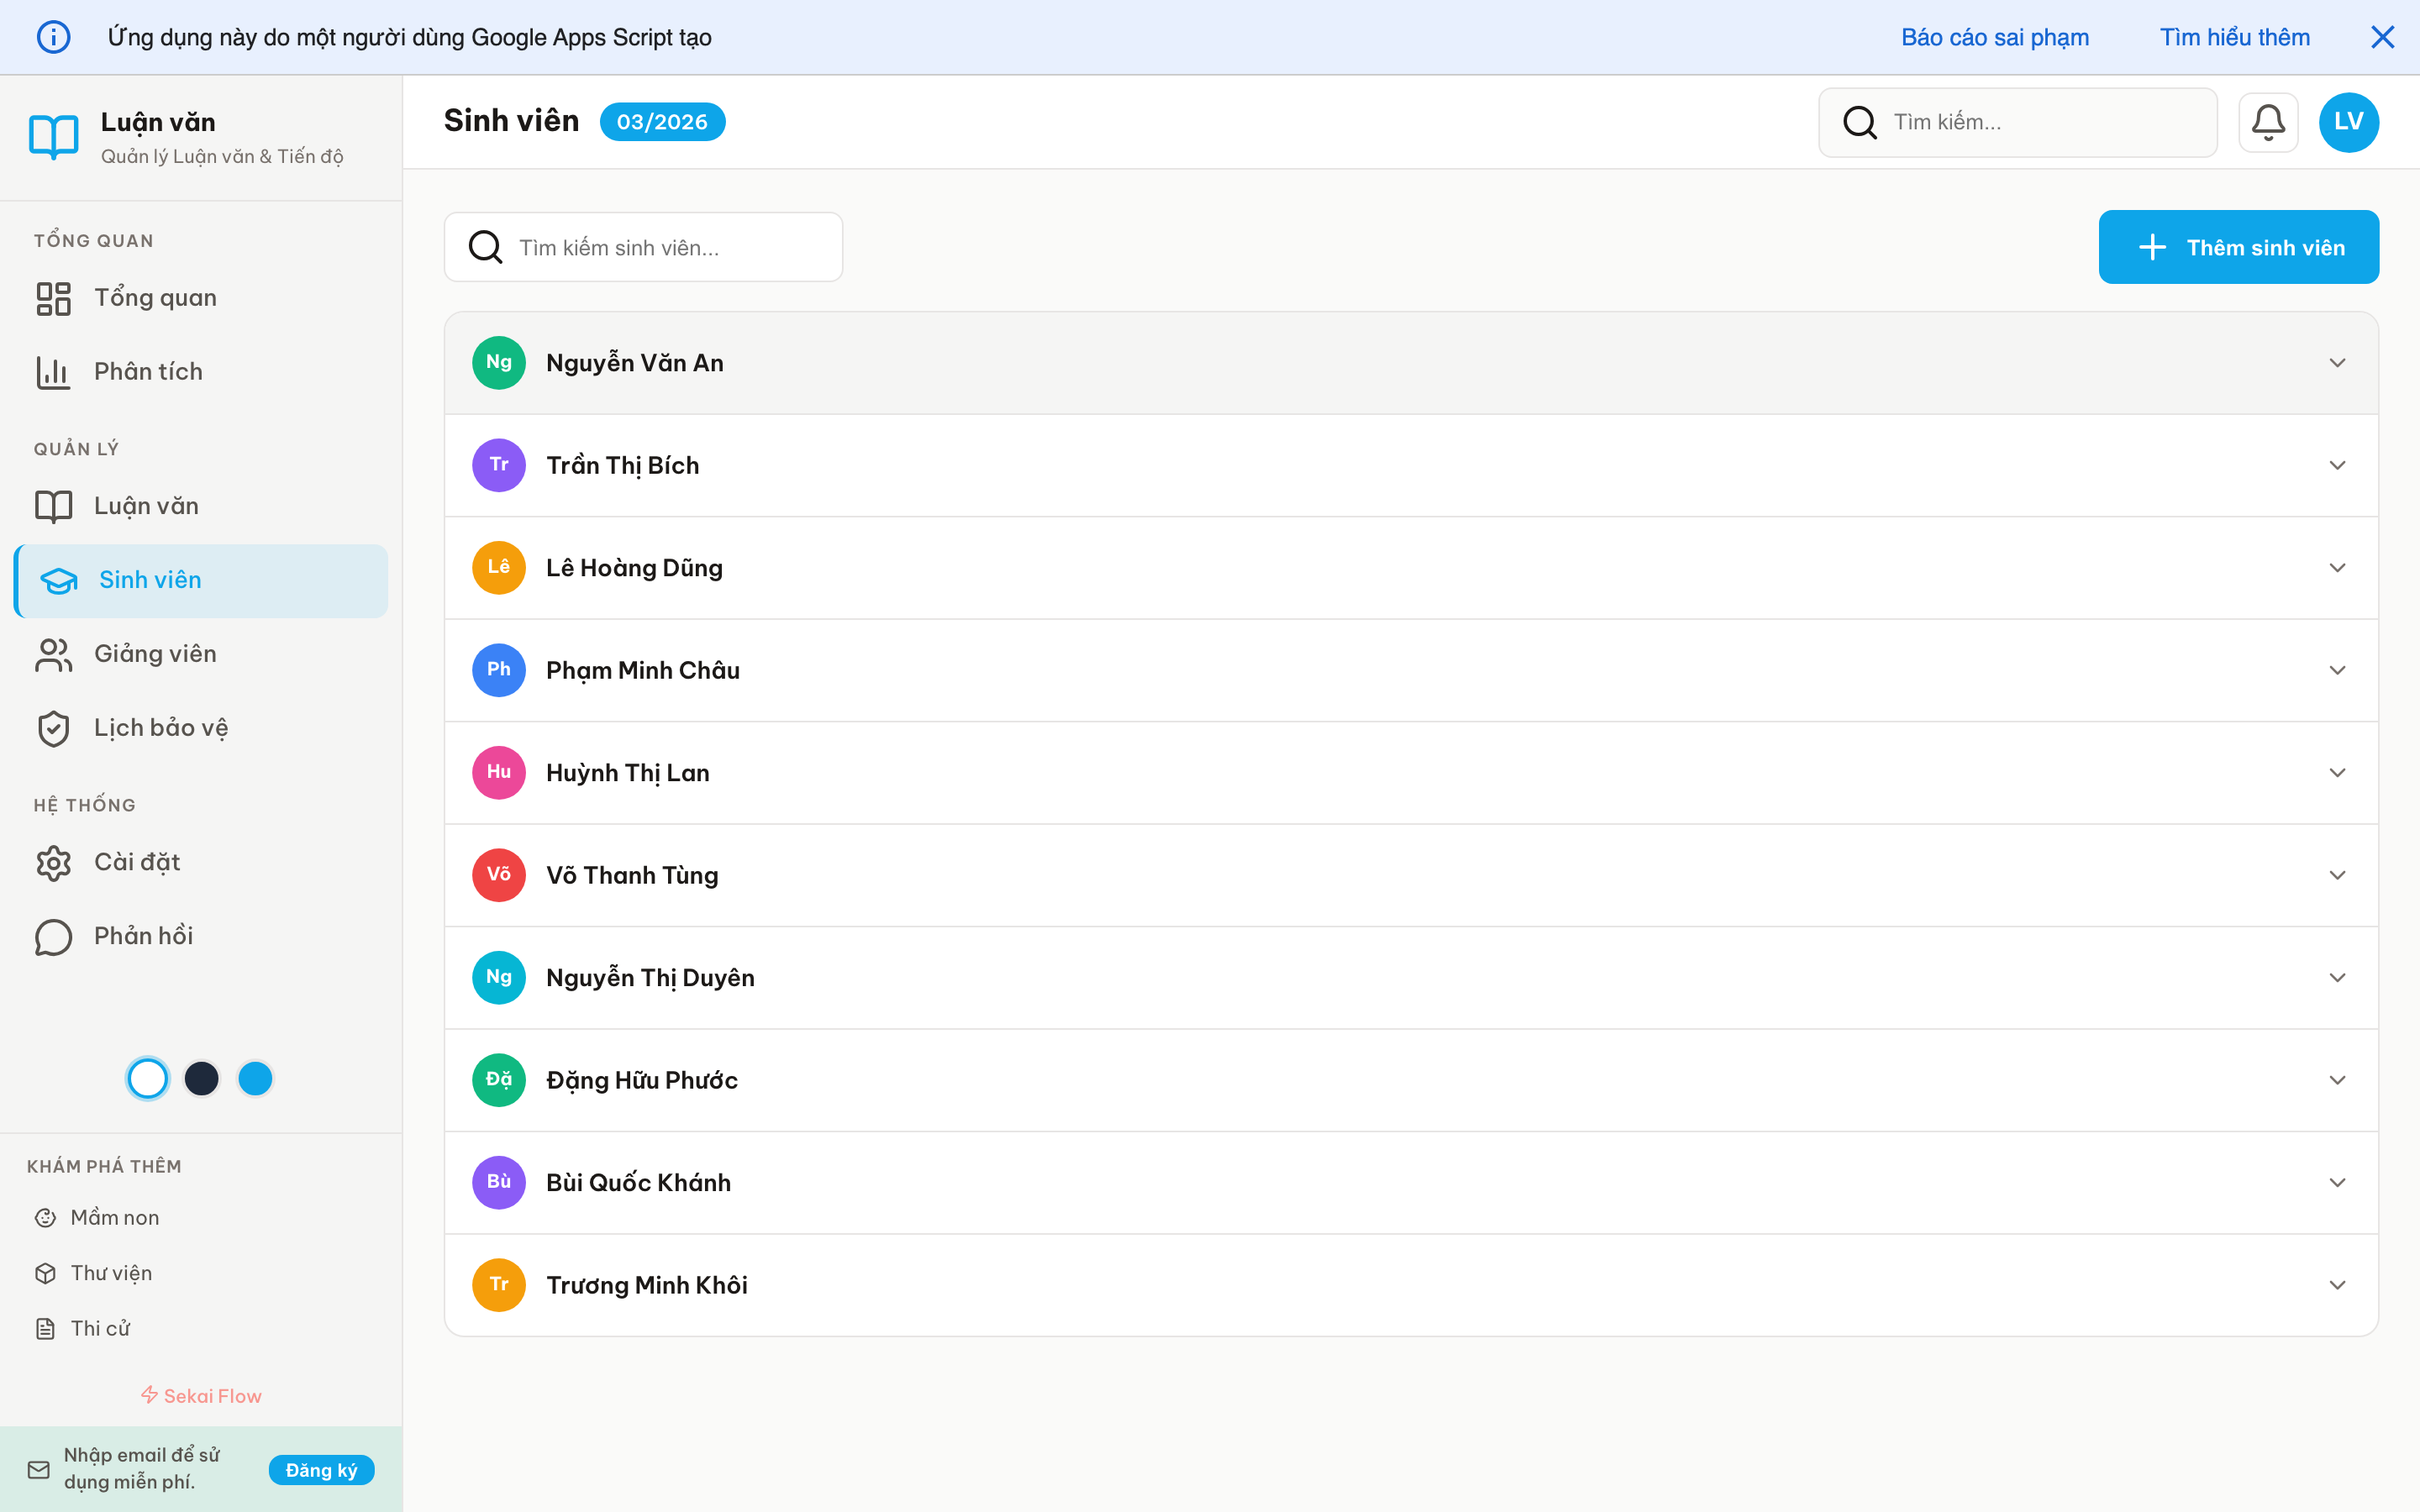
Task: Click the Sinh viên graduation cap icon
Action: (x=58, y=580)
